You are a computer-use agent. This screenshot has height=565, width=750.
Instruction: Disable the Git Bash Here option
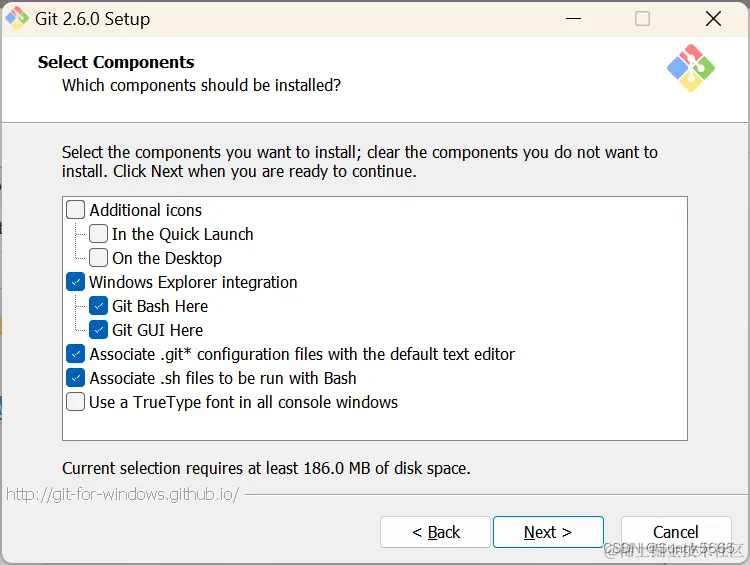99,306
